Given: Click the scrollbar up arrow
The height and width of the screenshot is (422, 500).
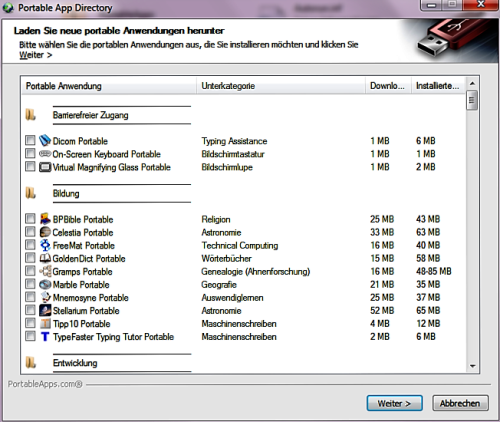Looking at the screenshot, I should click(472, 83).
